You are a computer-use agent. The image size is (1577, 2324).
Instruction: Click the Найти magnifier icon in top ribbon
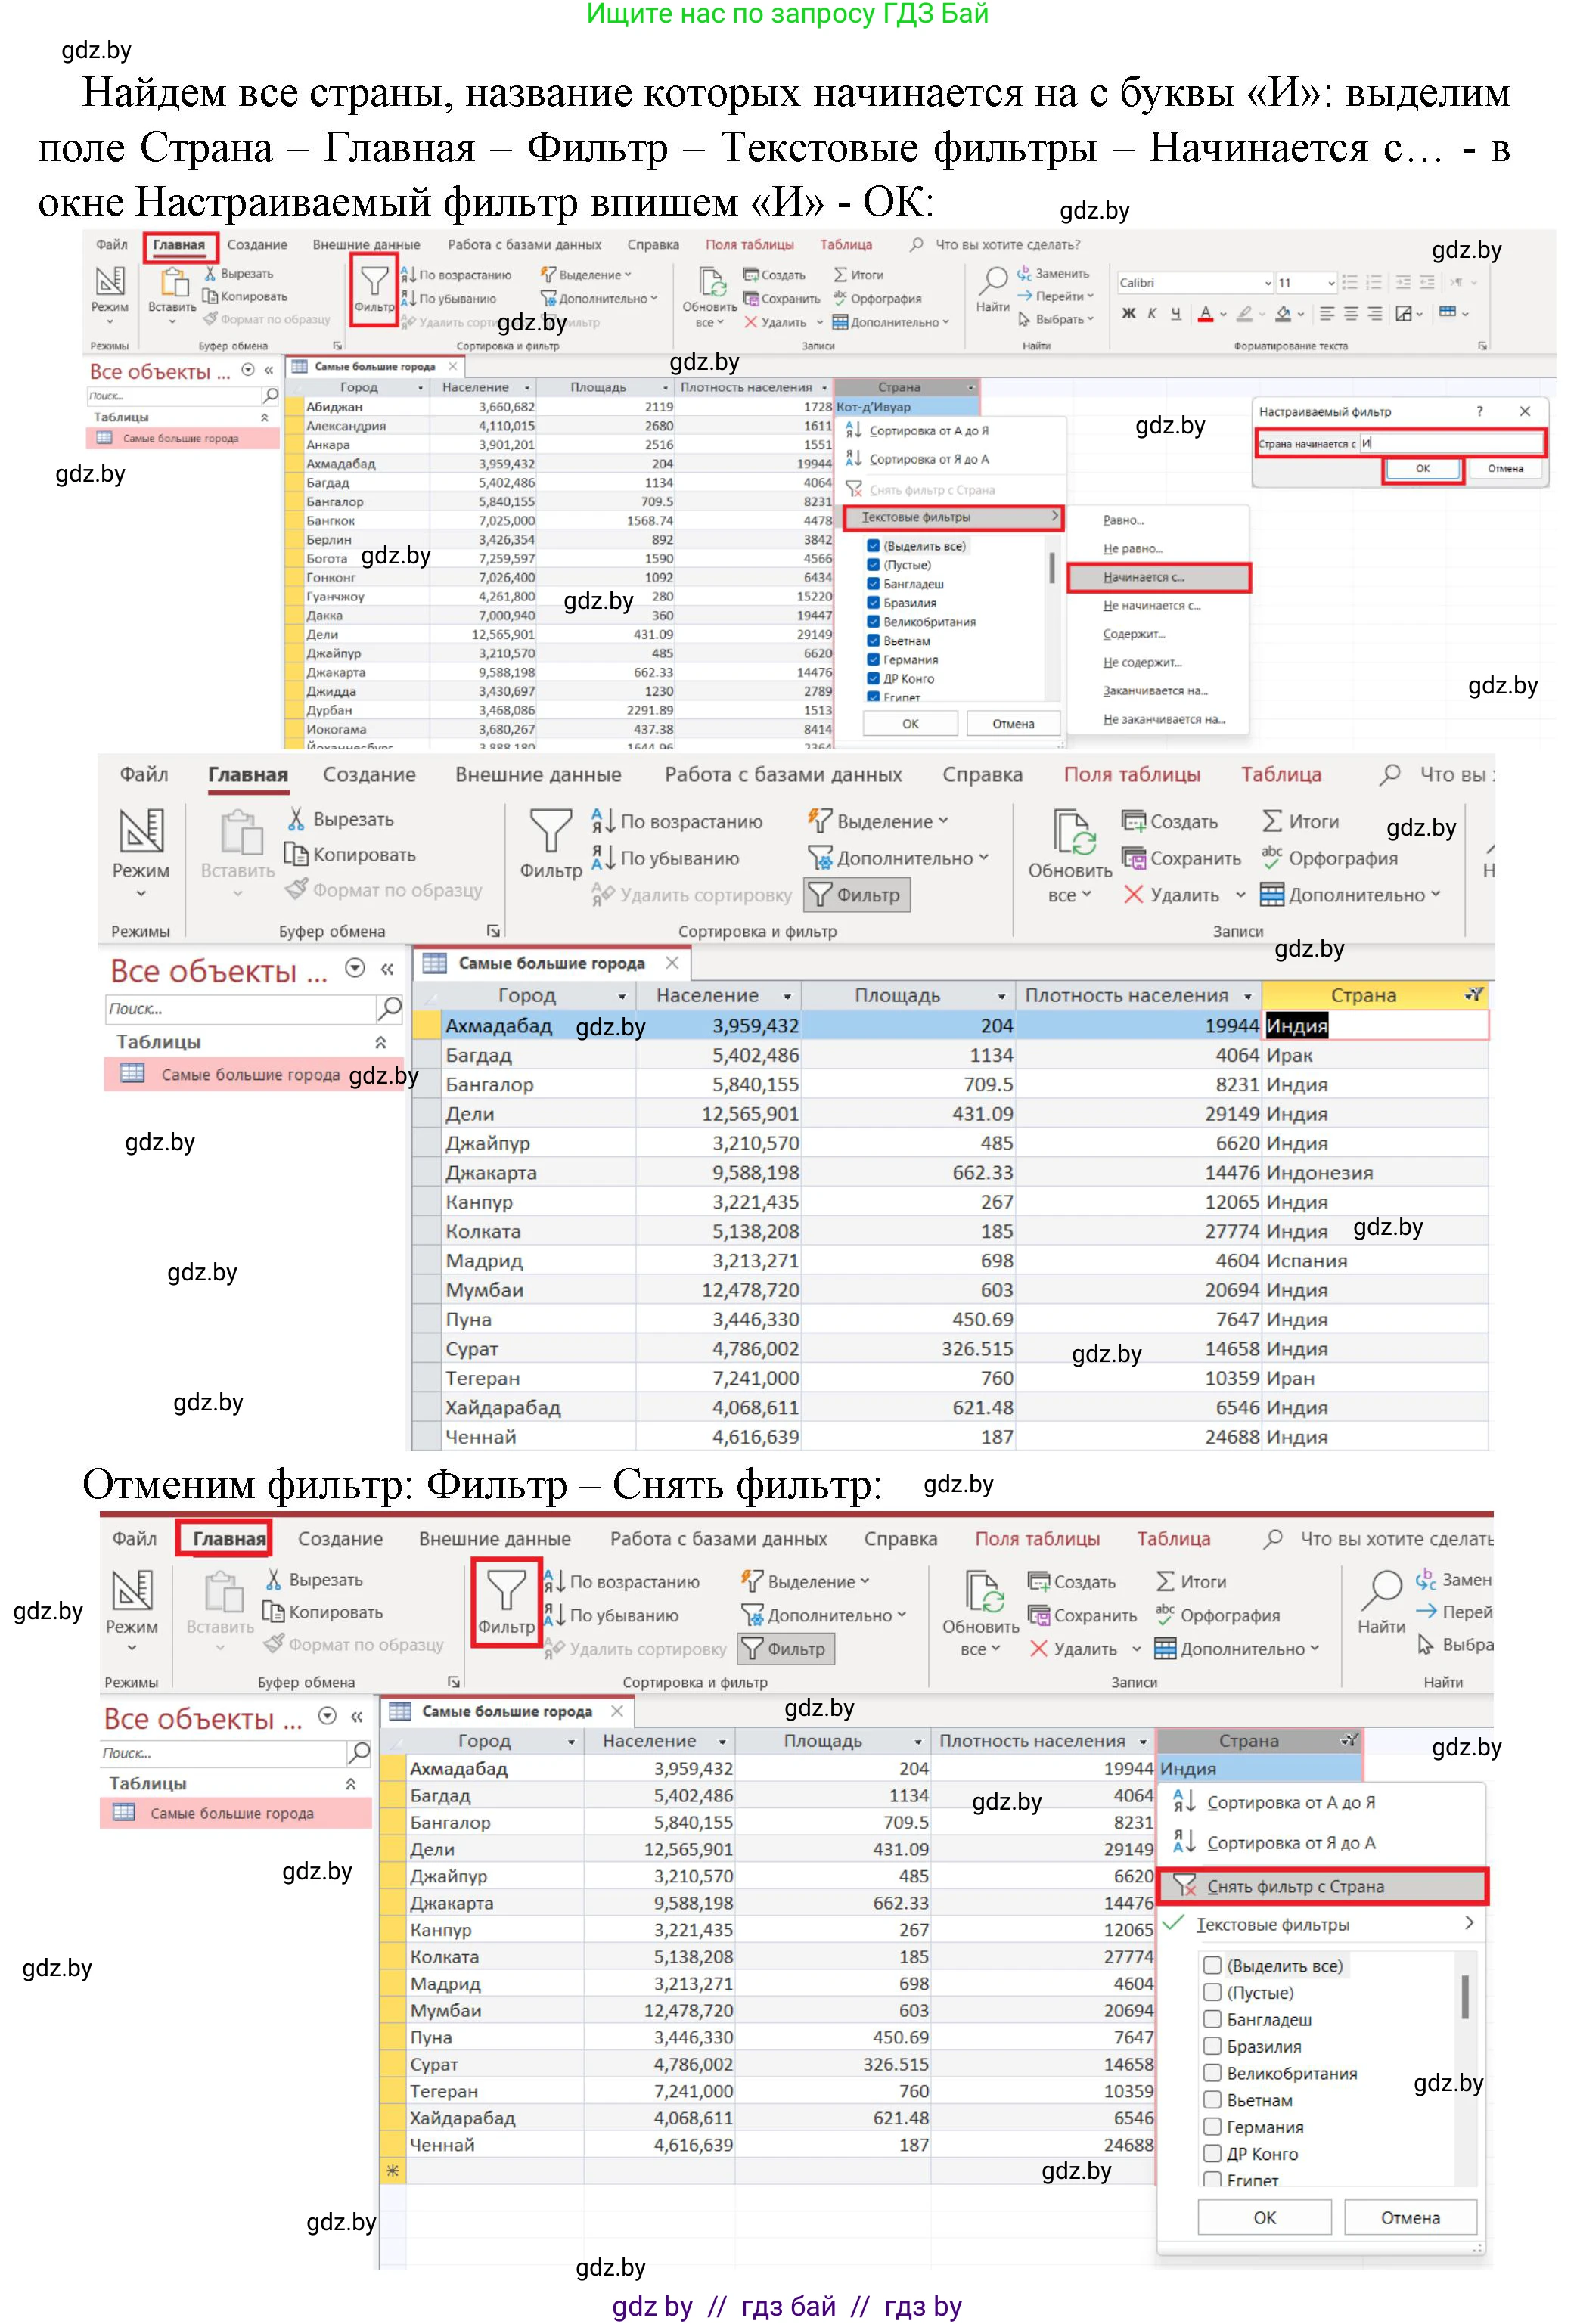click(993, 281)
